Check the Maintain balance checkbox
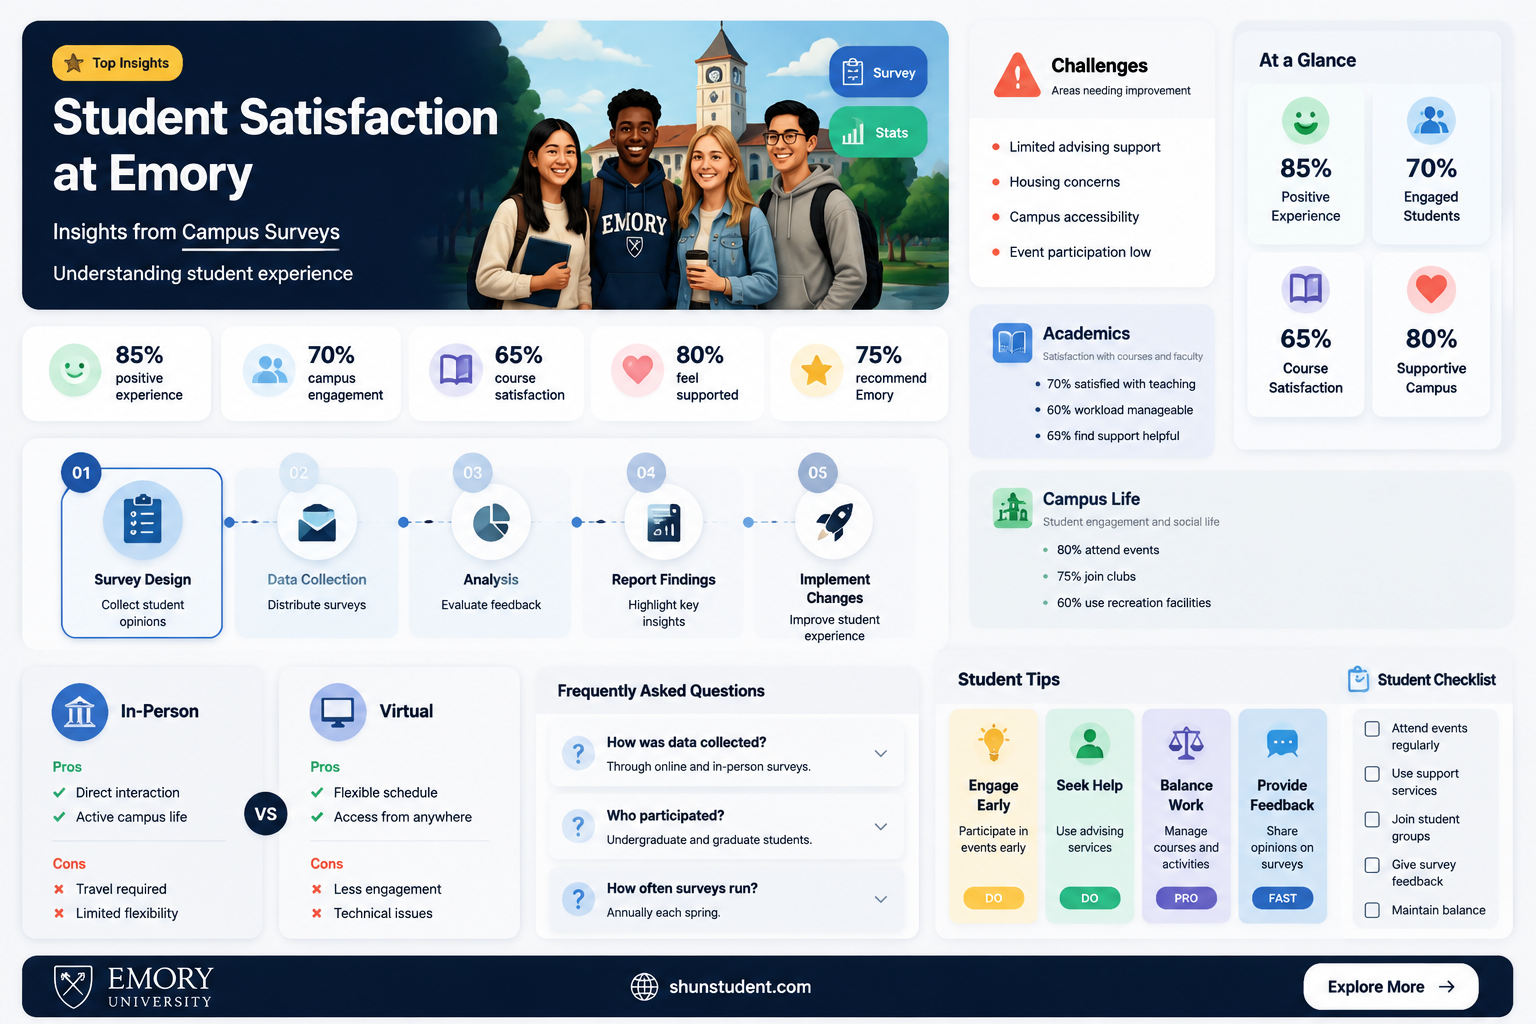 click(1372, 910)
